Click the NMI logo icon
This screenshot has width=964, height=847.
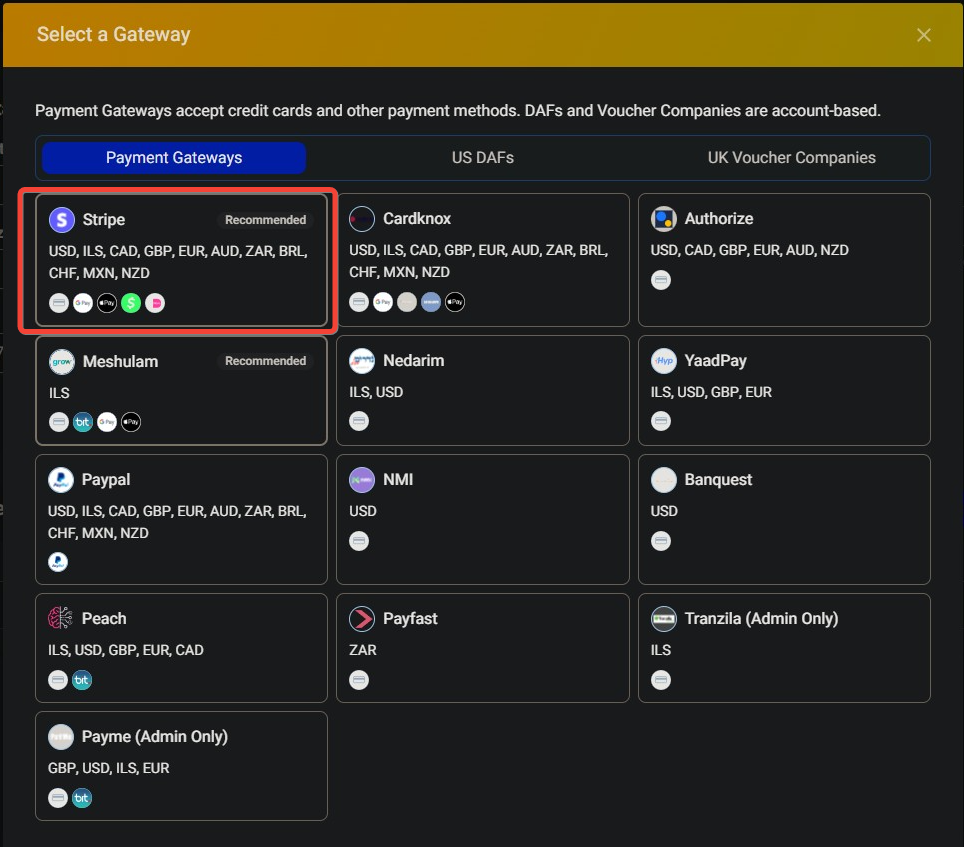coord(362,480)
